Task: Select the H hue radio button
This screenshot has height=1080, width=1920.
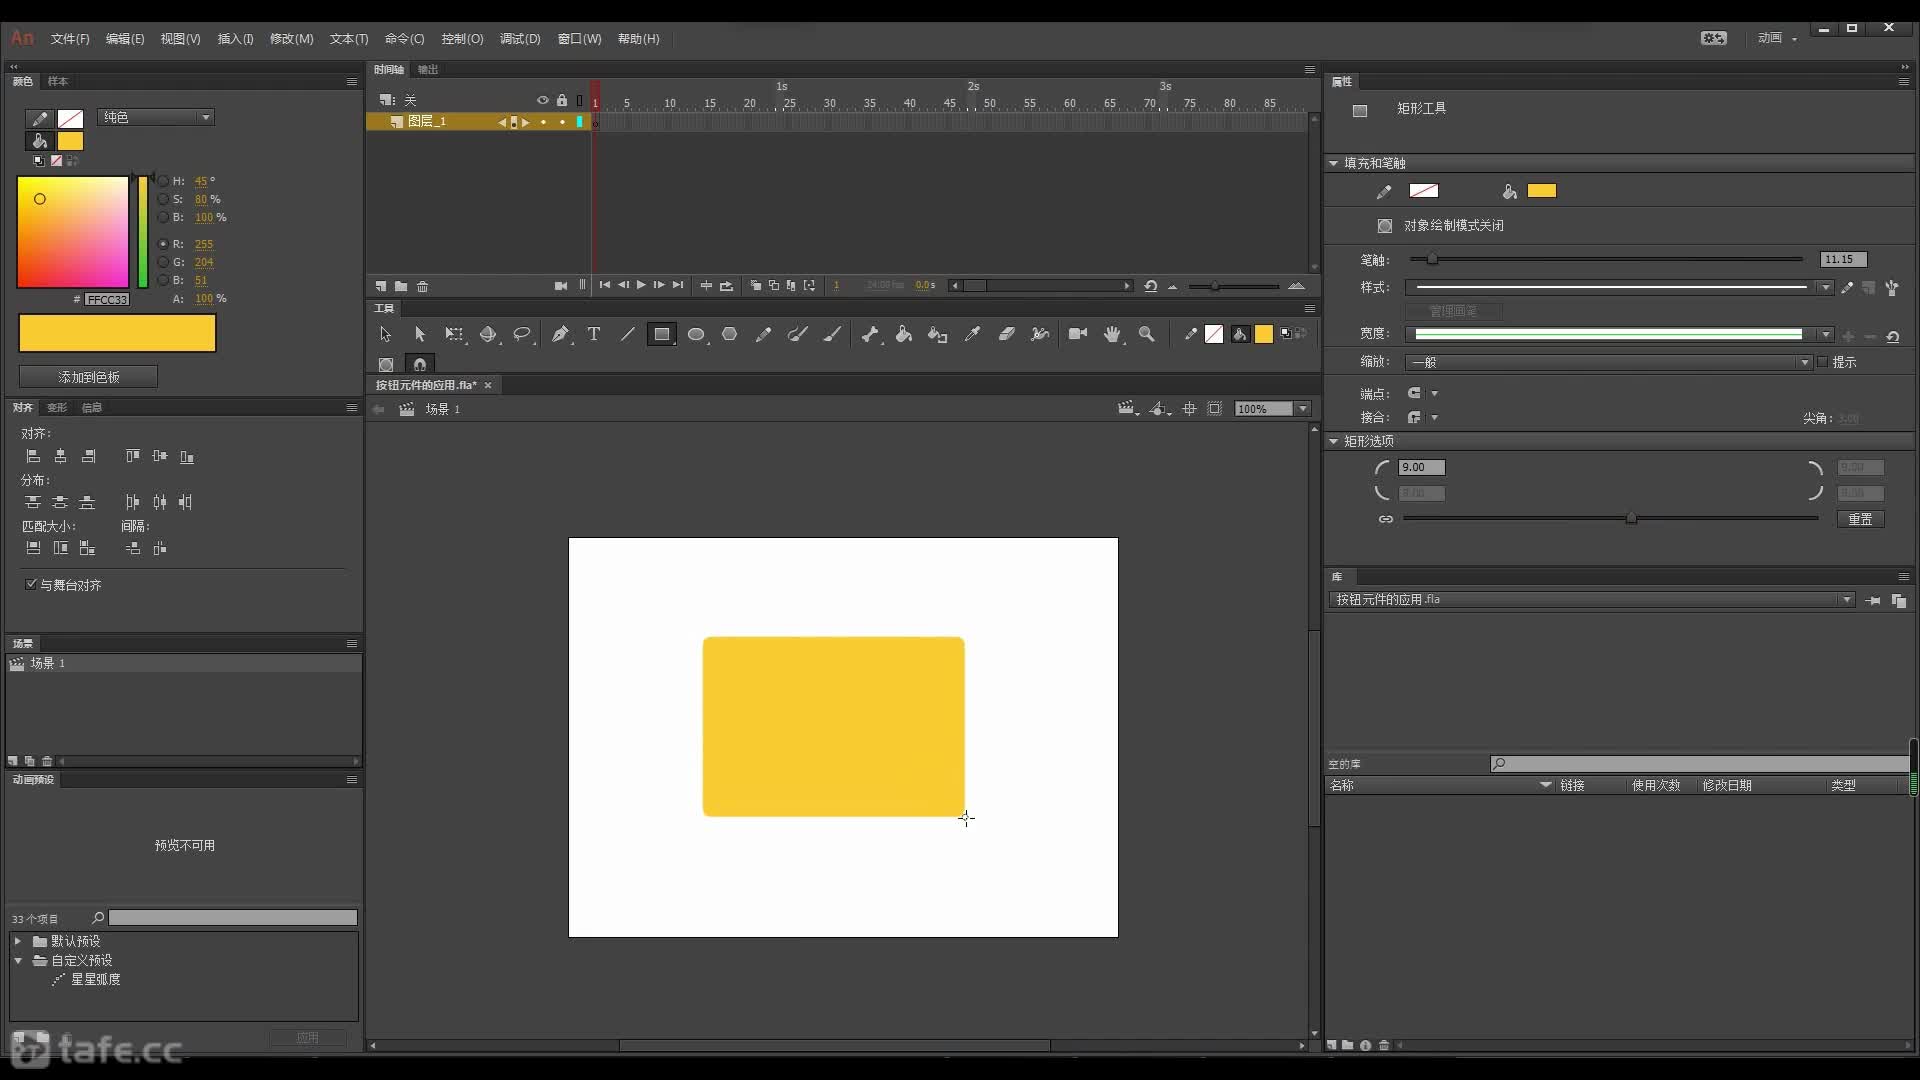Action: 163,181
